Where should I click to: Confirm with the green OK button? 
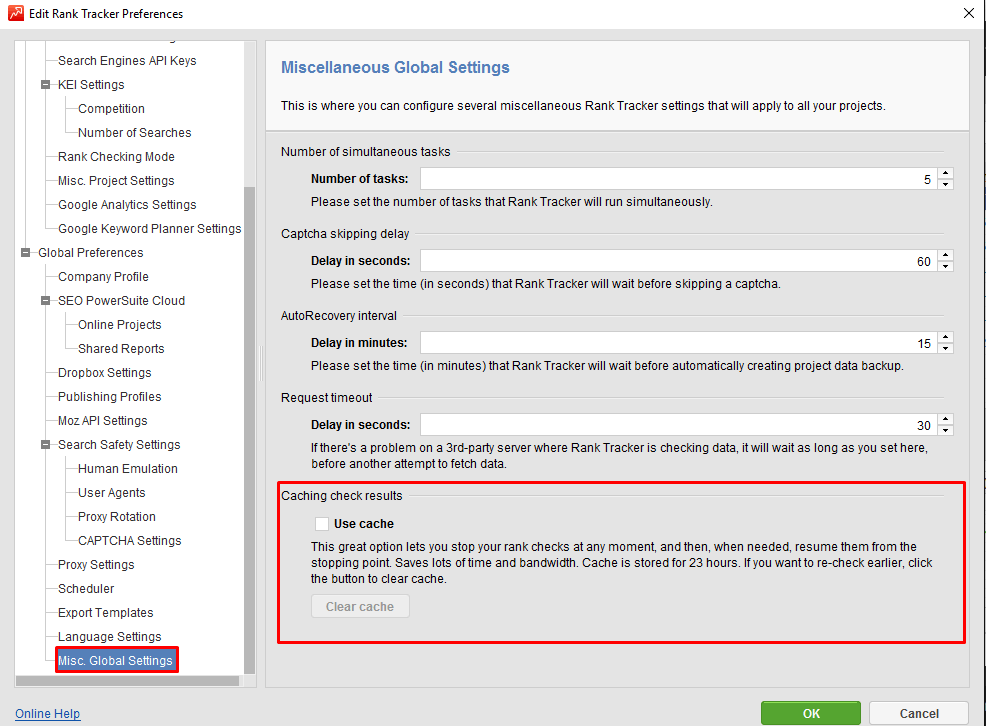click(x=811, y=713)
